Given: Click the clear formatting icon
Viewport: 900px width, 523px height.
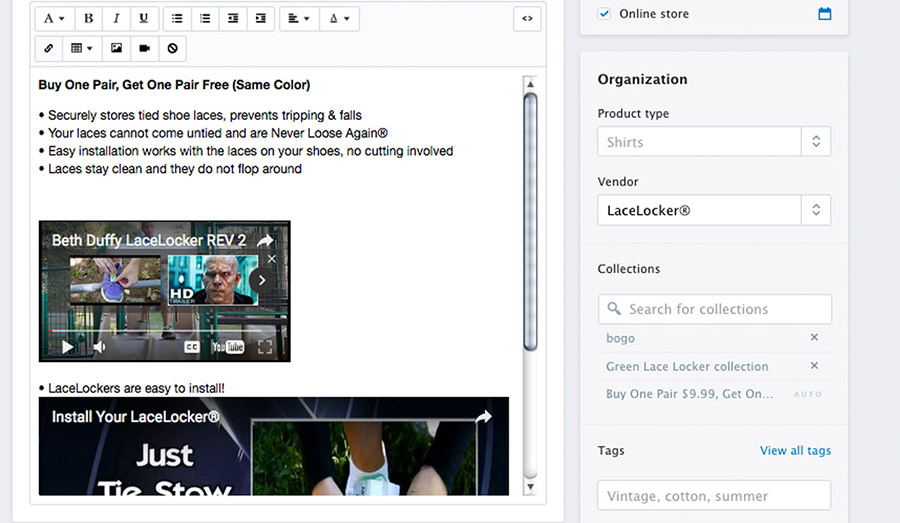Looking at the screenshot, I should (172, 48).
